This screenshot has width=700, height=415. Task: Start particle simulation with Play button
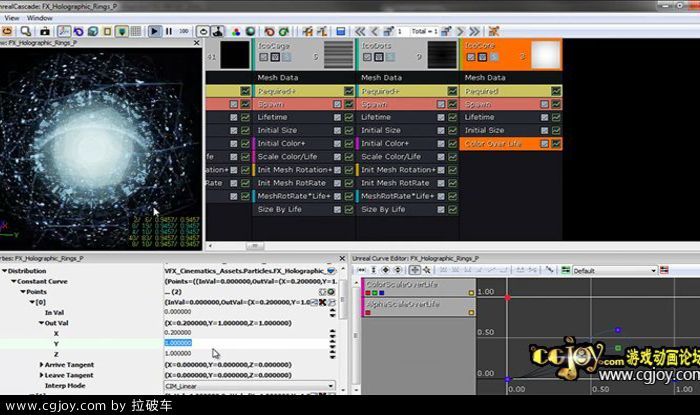point(154,31)
